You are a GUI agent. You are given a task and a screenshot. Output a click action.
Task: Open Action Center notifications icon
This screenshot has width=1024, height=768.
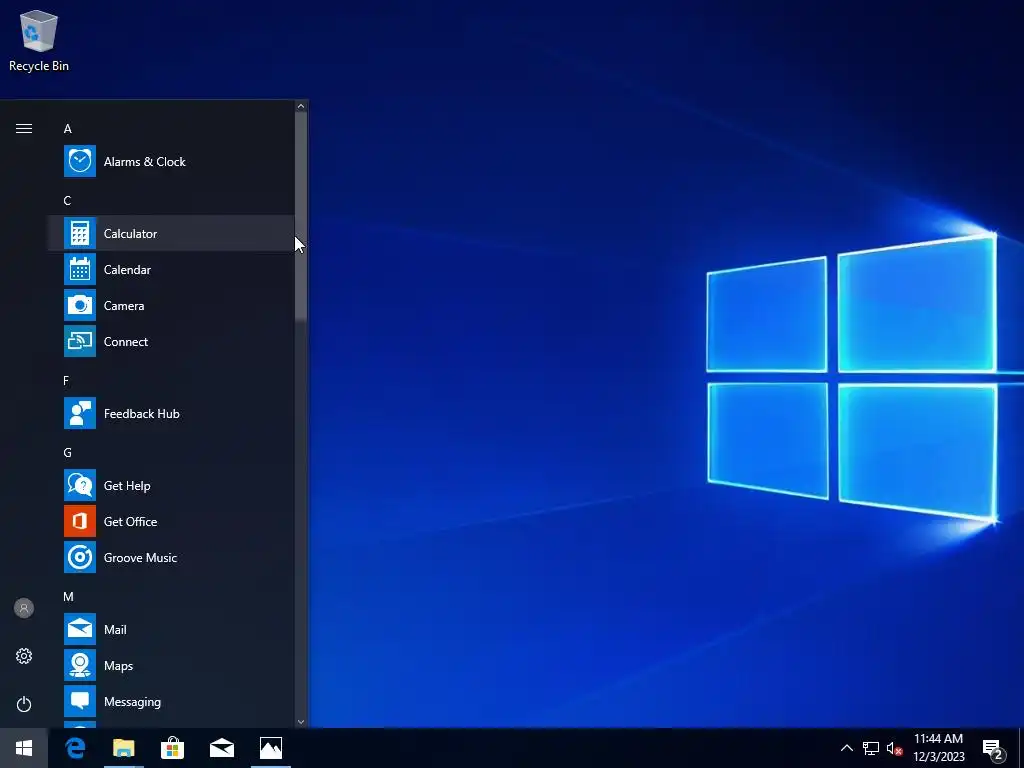(x=992, y=749)
